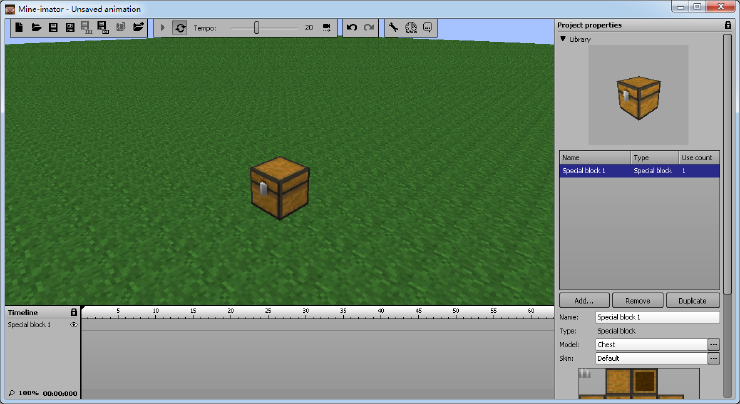Open the Skin browse button

tap(714, 358)
